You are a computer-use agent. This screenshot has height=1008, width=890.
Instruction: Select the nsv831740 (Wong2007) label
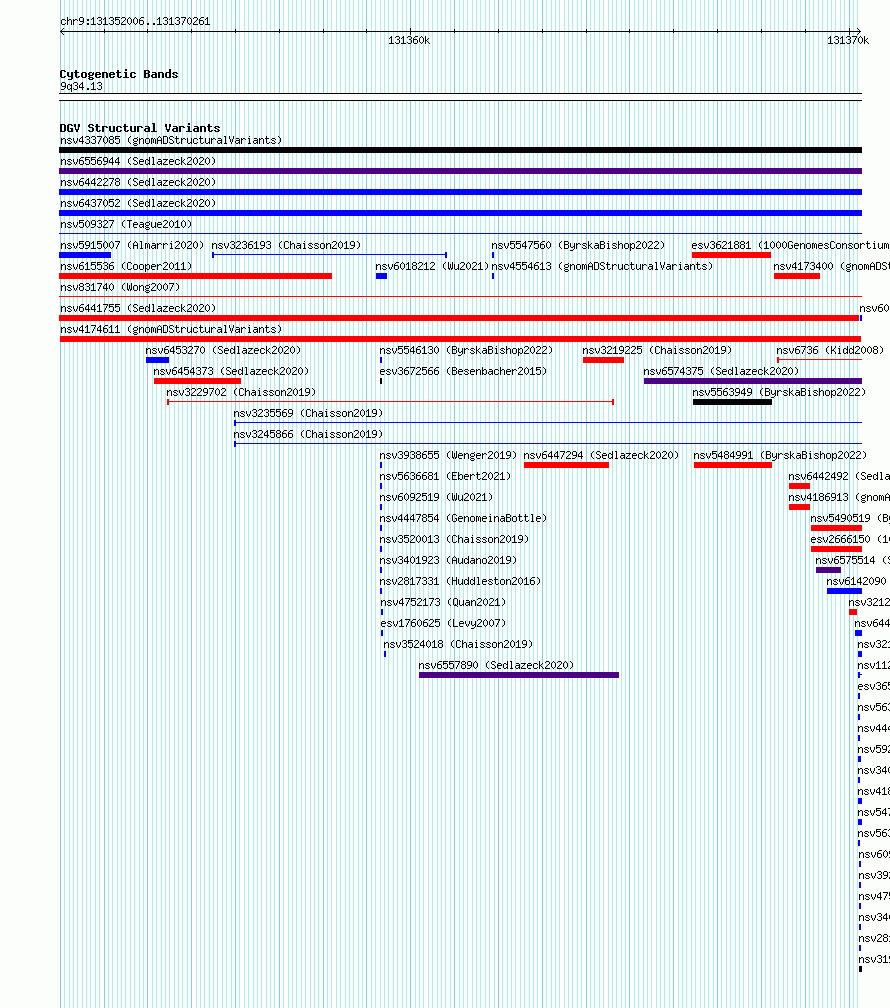tap(120, 287)
